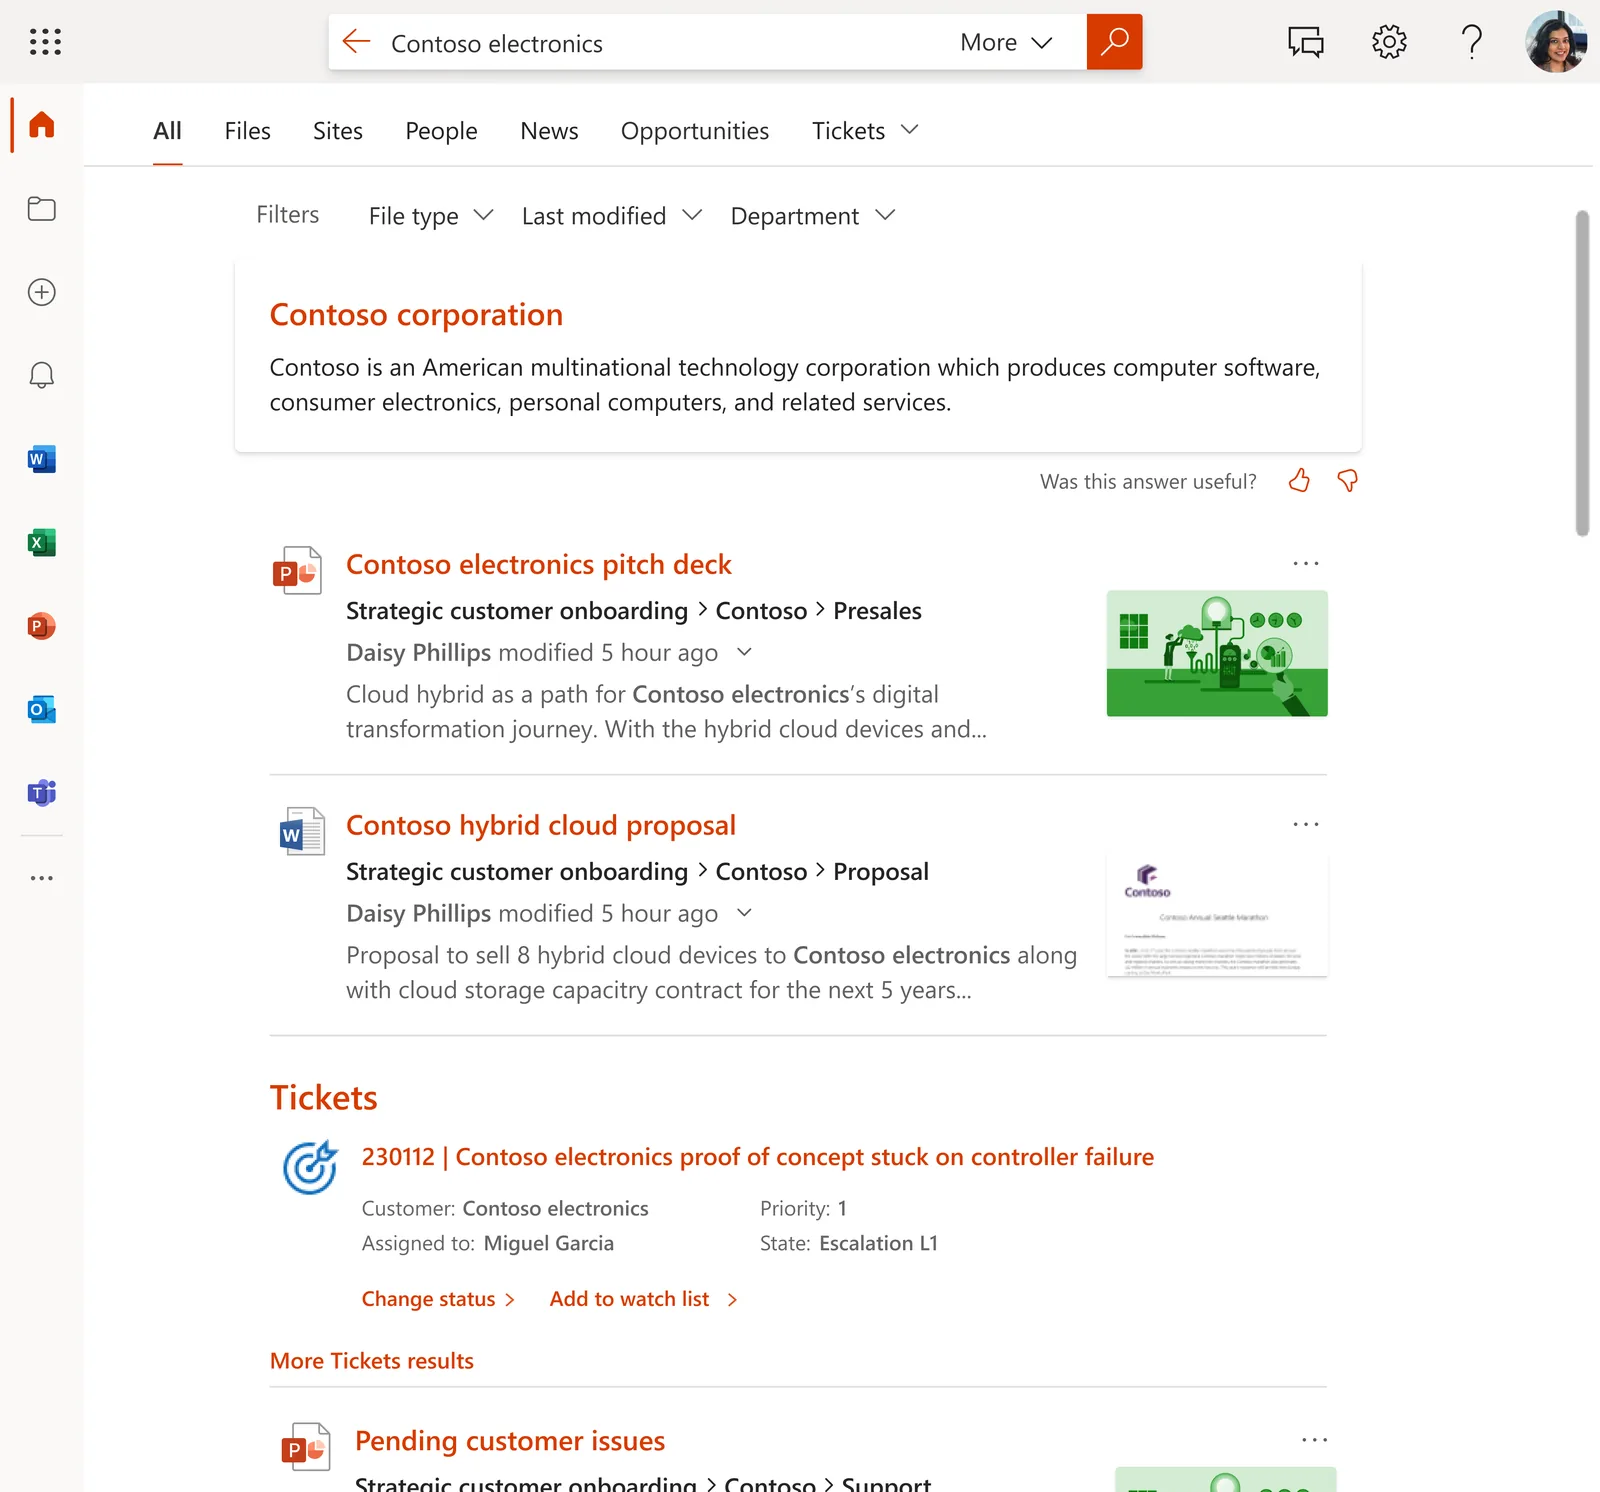Open Contoso electronics pitch deck link

tap(539, 565)
